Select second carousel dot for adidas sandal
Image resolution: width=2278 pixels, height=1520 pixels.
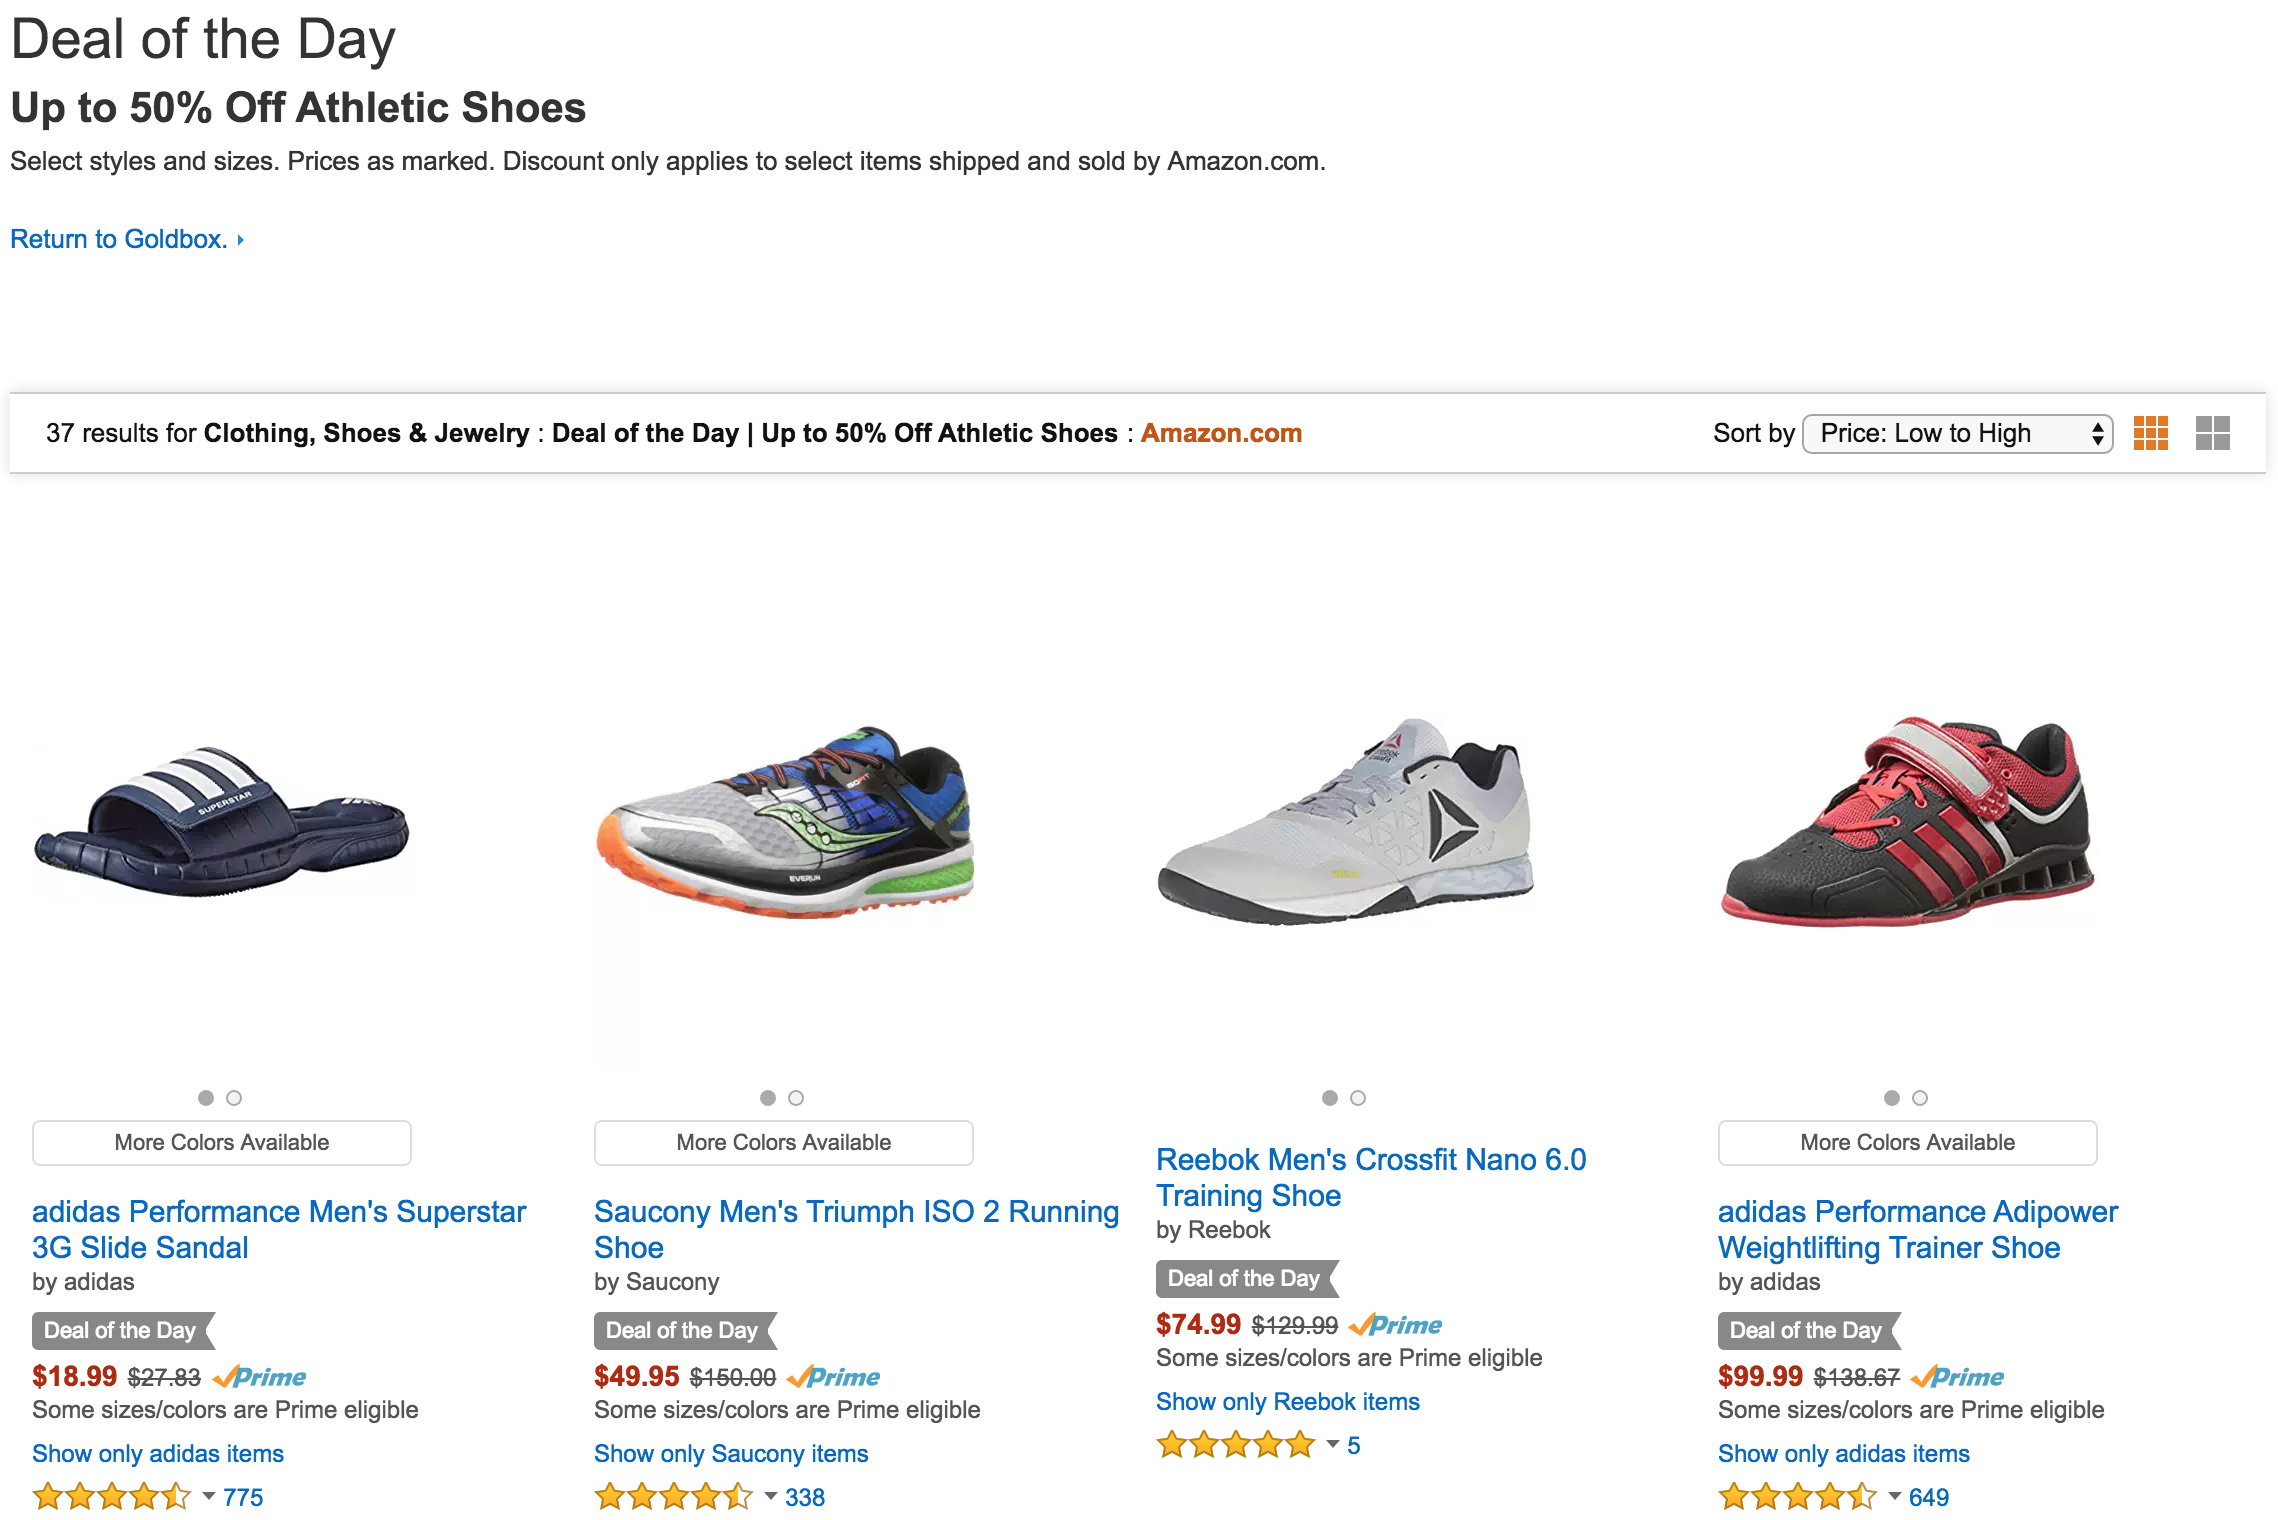click(x=233, y=1097)
